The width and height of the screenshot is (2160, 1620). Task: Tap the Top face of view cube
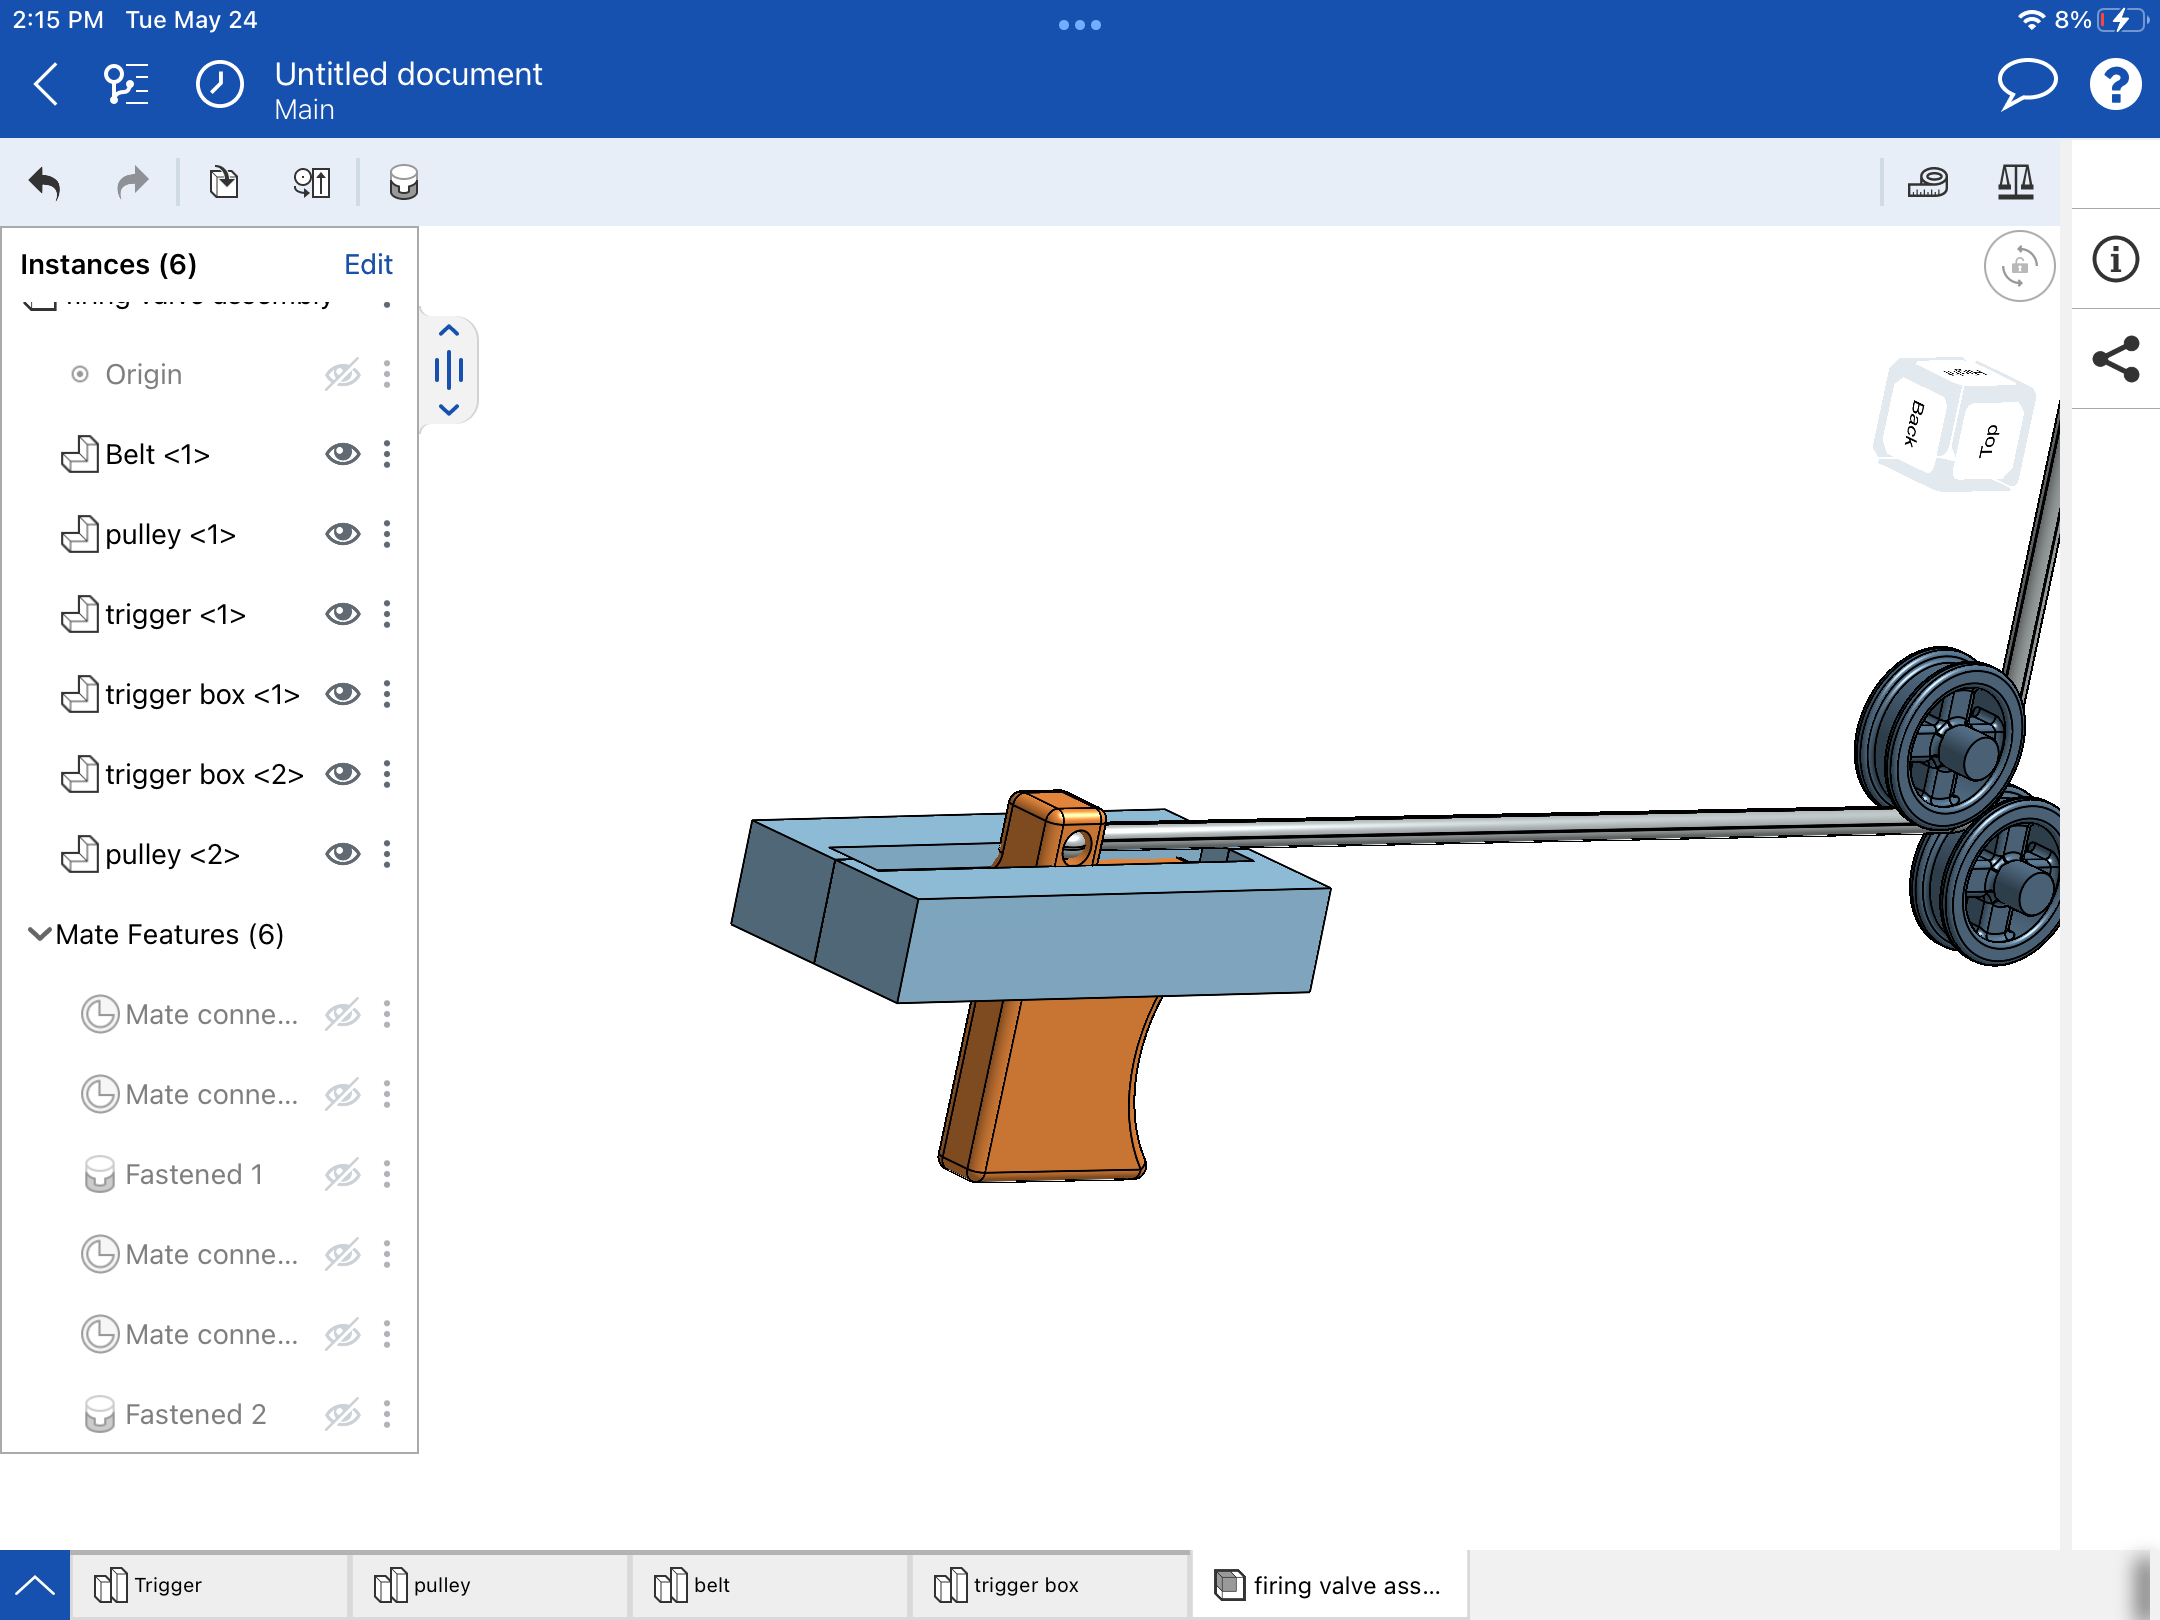[1989, 440]
